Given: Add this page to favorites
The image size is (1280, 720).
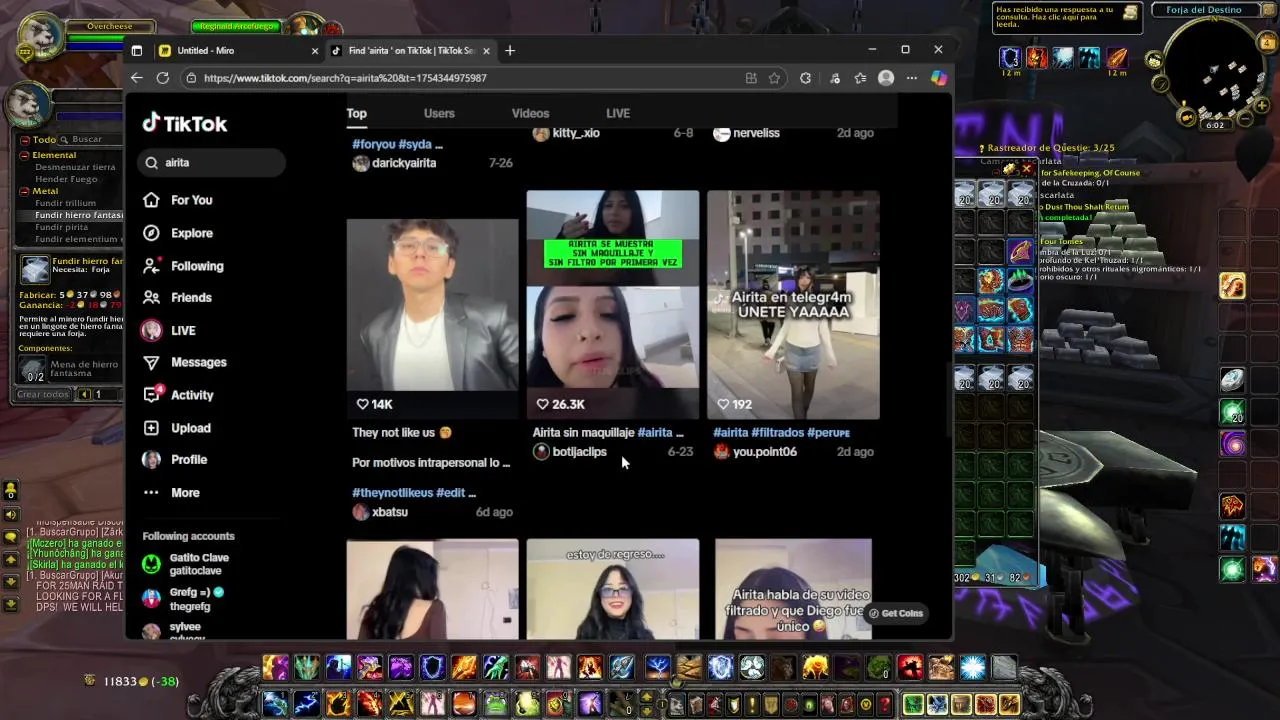Looking at the screenshot, I should click(774, 78).
